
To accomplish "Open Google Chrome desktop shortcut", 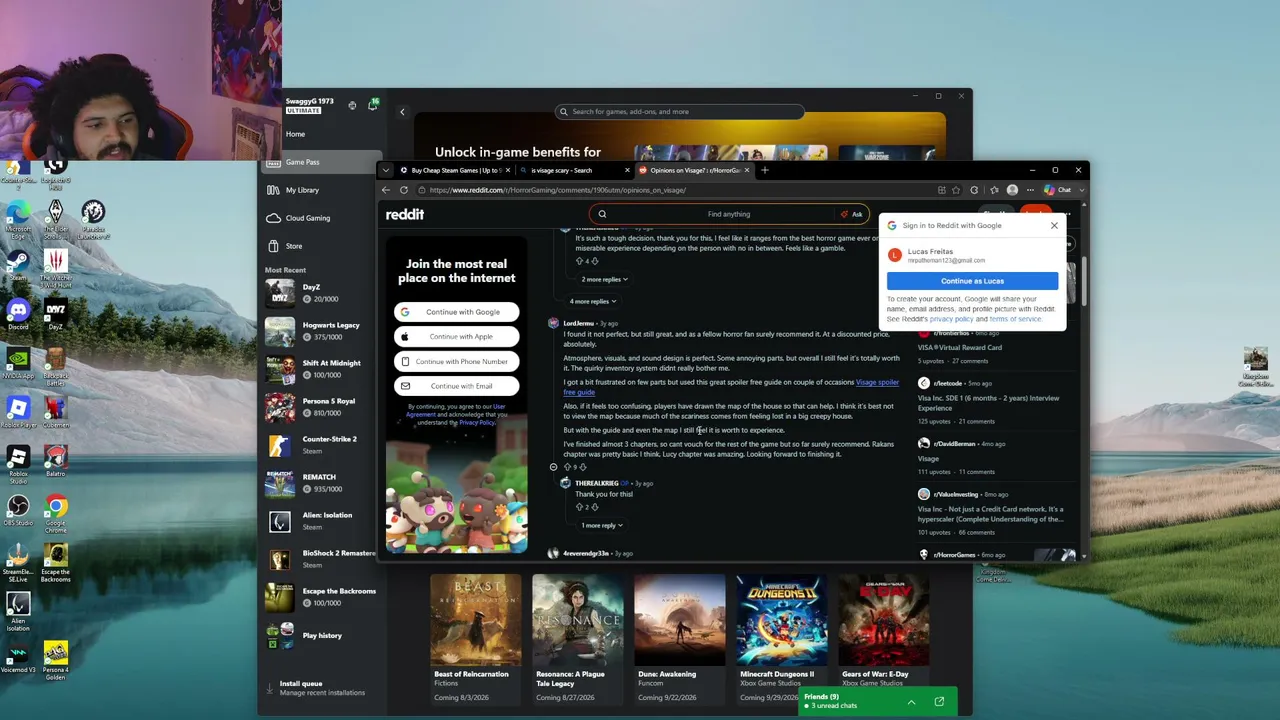I will click(x=55, y=512).
